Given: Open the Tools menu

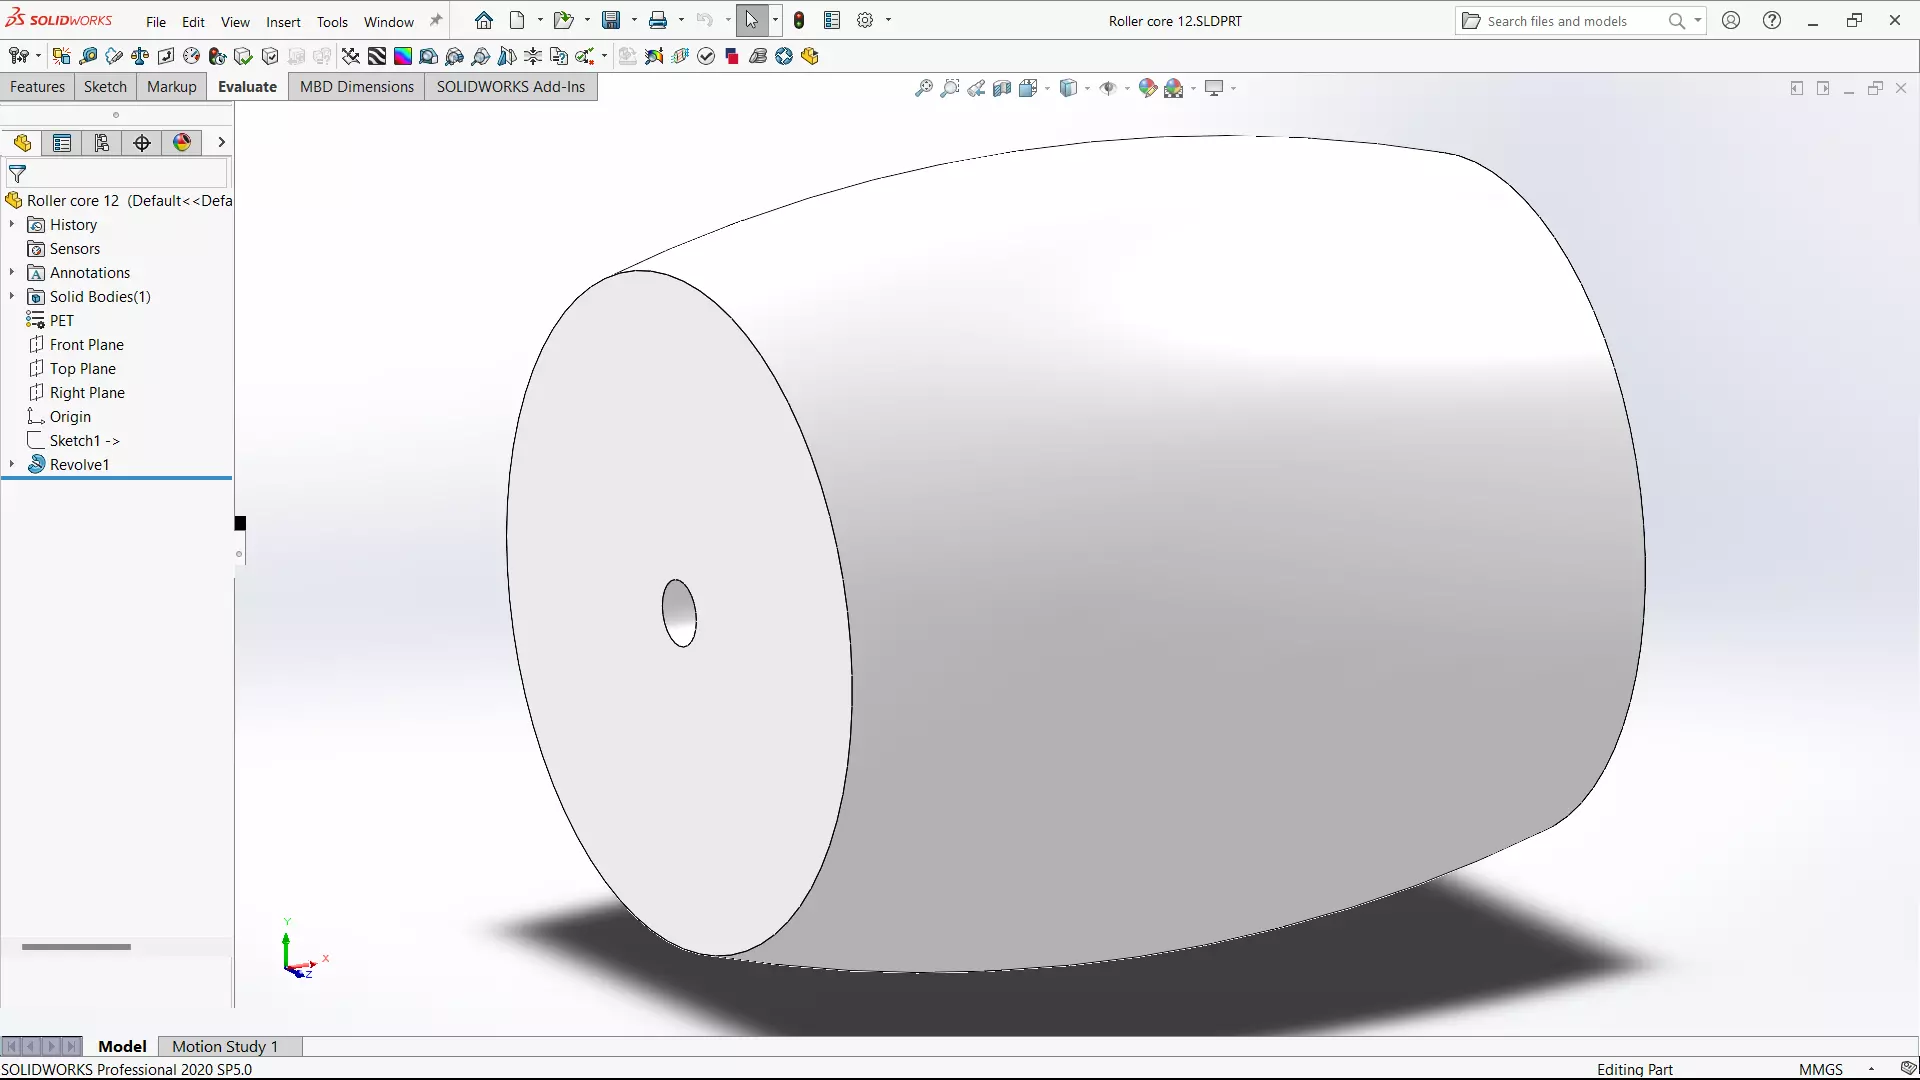Looking at the screenshot, I should [x=332, y=21].
